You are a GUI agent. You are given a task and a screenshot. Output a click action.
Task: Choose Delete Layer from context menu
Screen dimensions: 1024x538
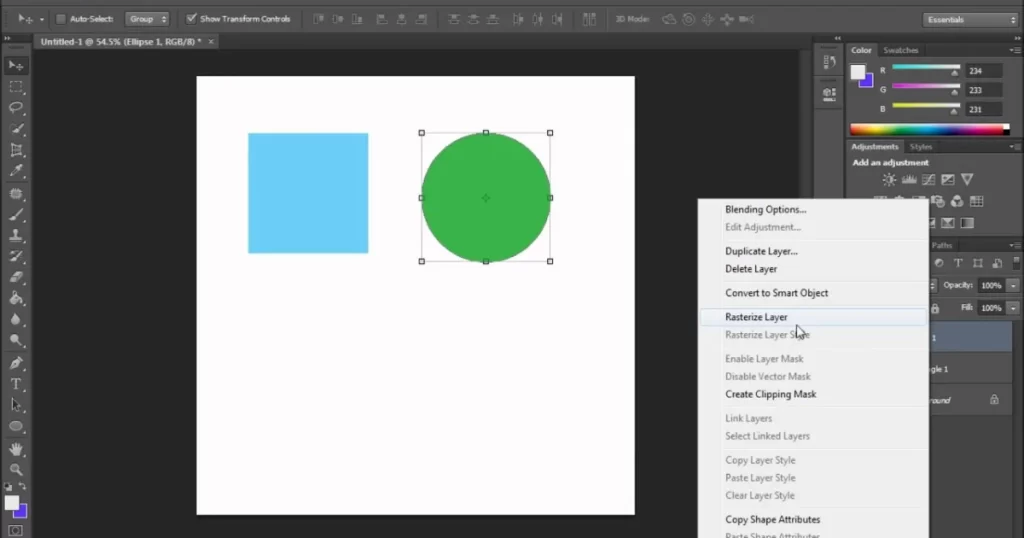pyautogui.click(x=751, y=269)
